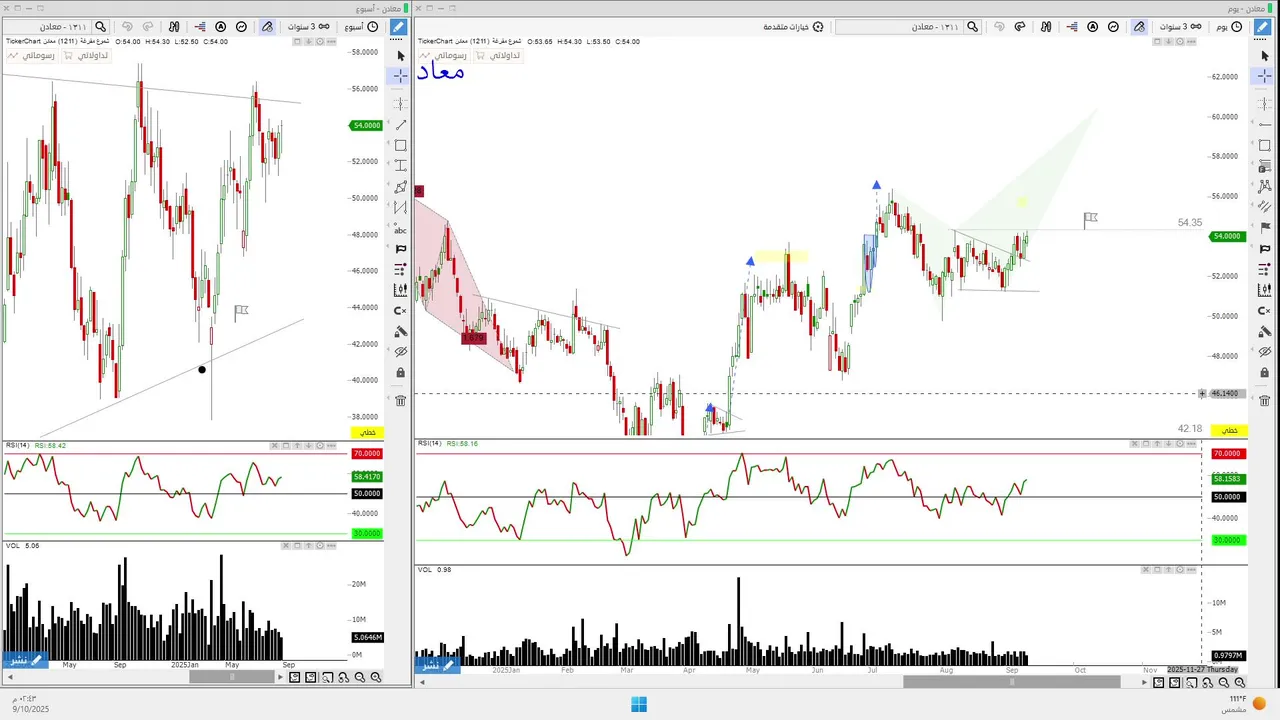Select the crosshair tool in daily chart toolbar
The image size is (1280, 720).
tap(1265, 76)
